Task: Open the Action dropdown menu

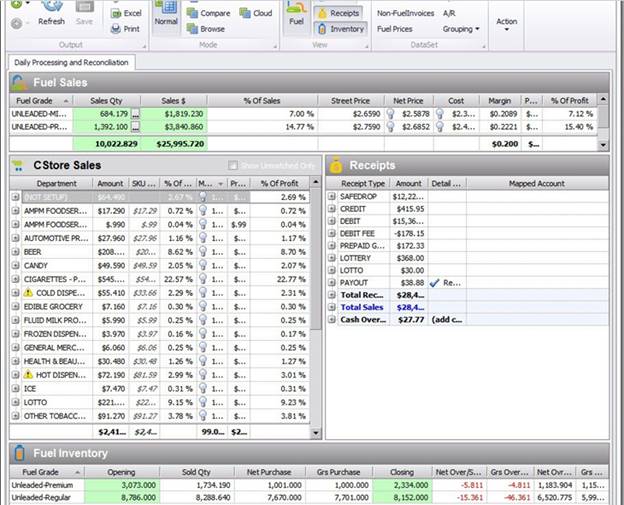Action: [507, 21]
